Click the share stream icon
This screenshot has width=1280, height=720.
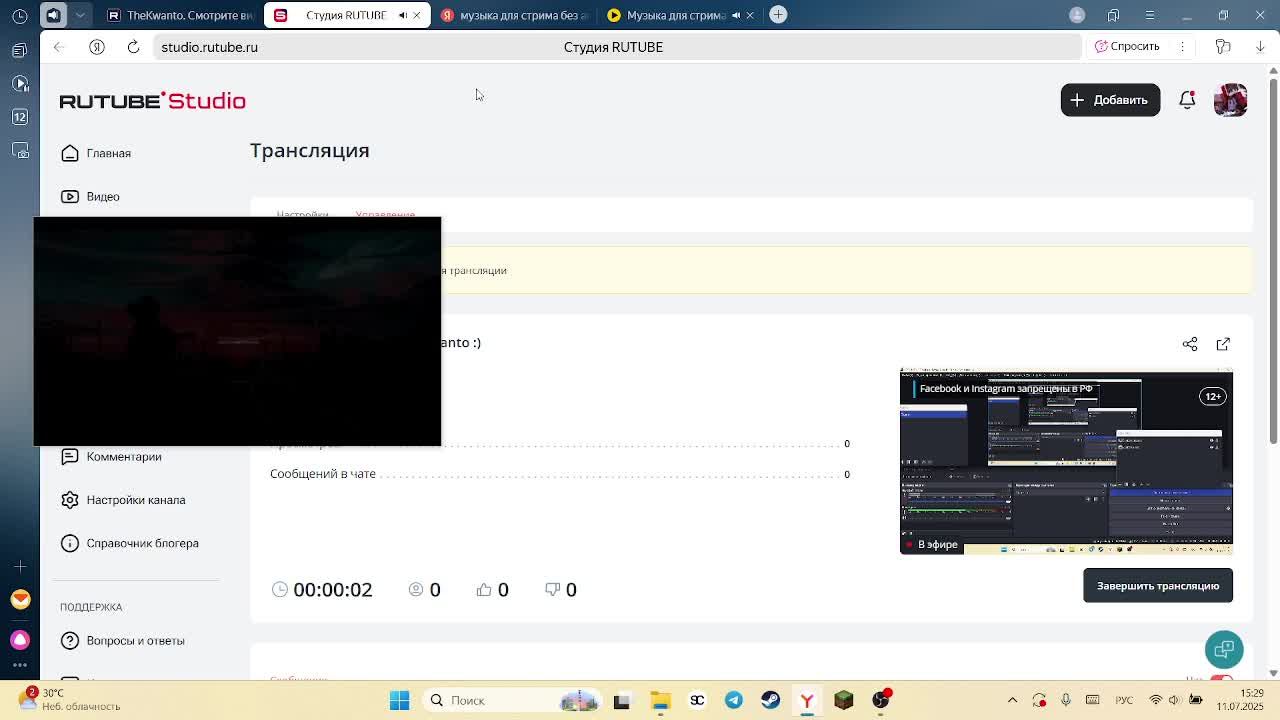pos(1190,344)
